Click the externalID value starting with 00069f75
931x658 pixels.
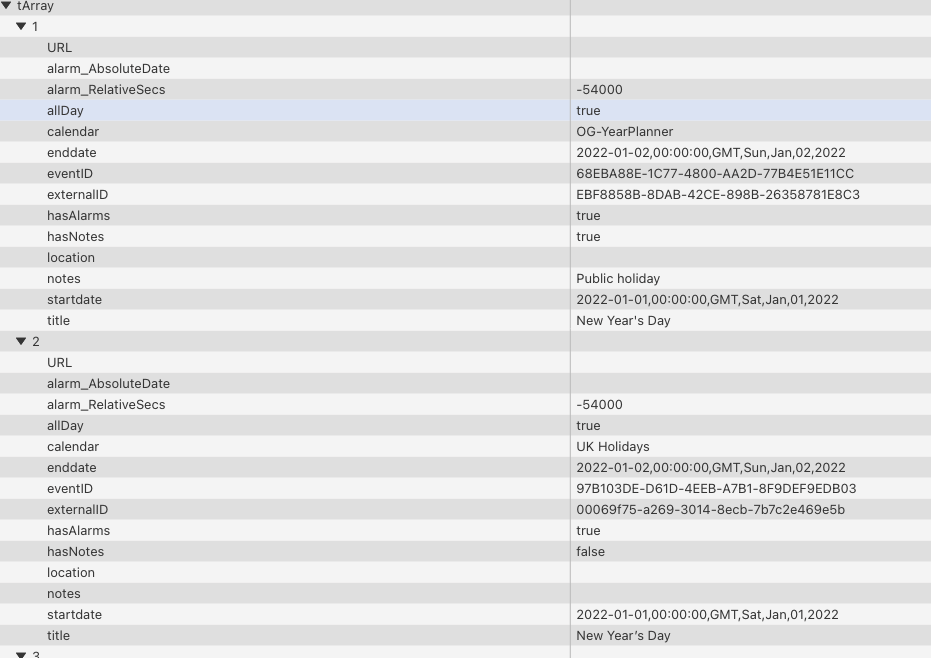pos(710,510)
